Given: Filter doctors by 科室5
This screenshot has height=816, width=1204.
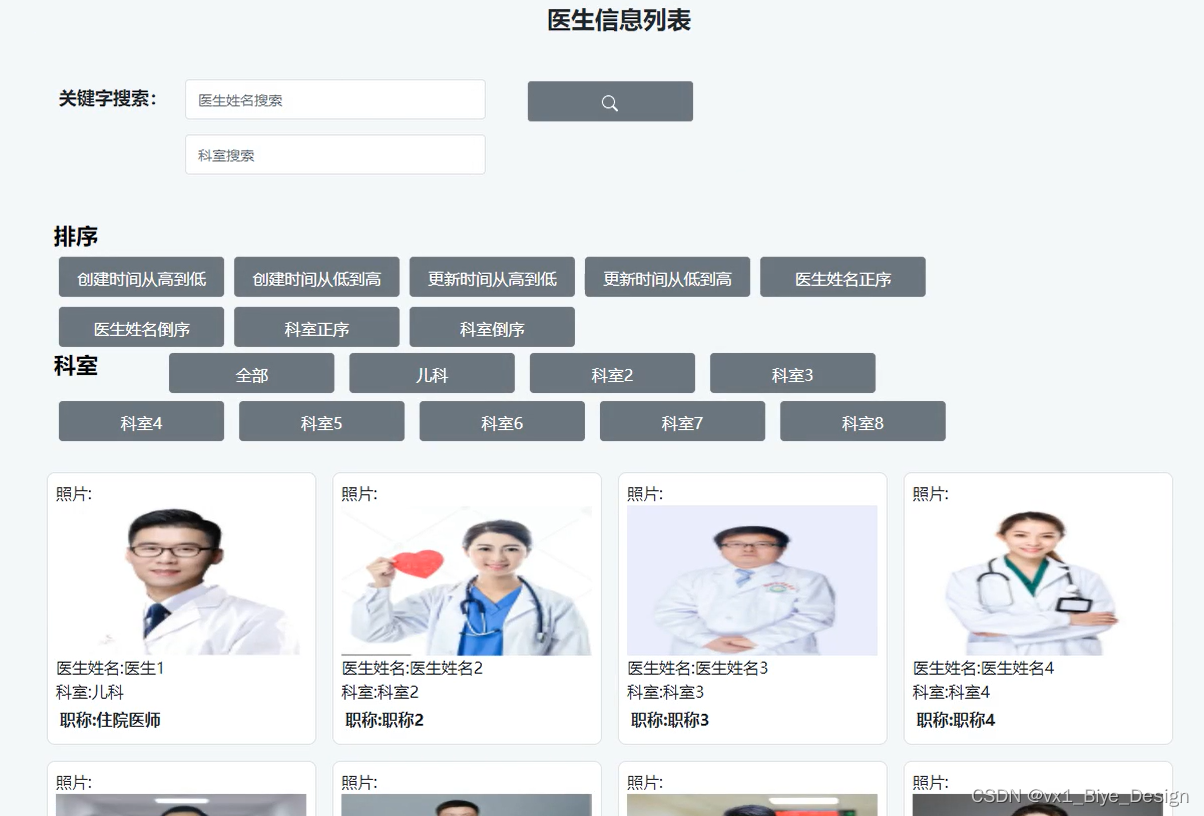Looking at the screenshot, I should tap(322, 421).
